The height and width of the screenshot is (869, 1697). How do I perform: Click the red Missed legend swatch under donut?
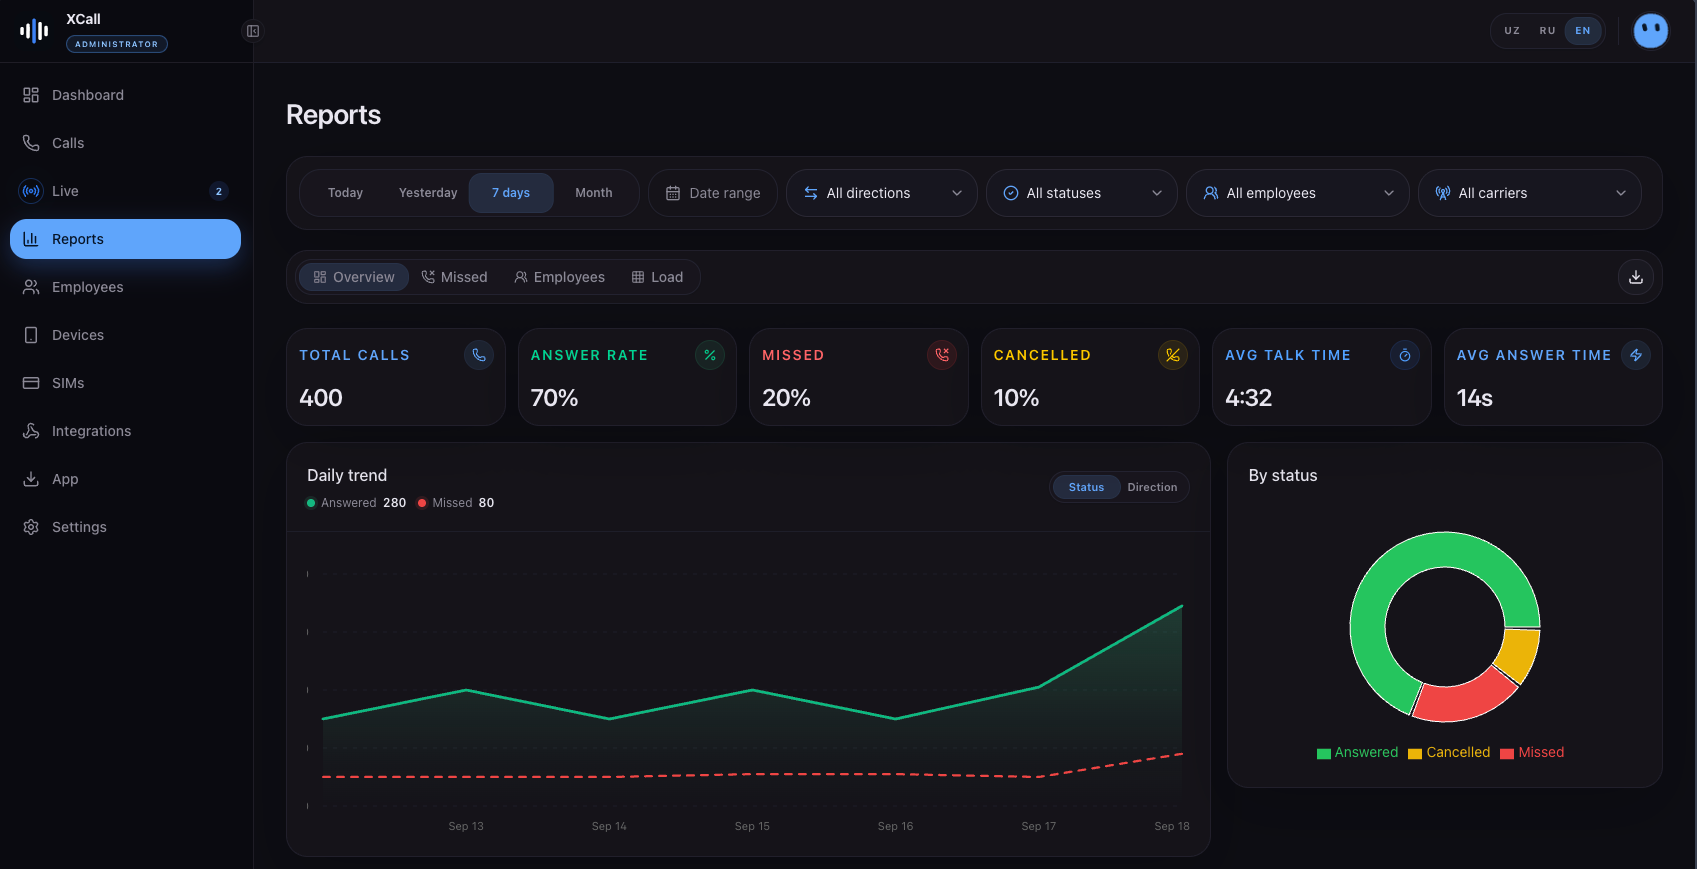1507,754
